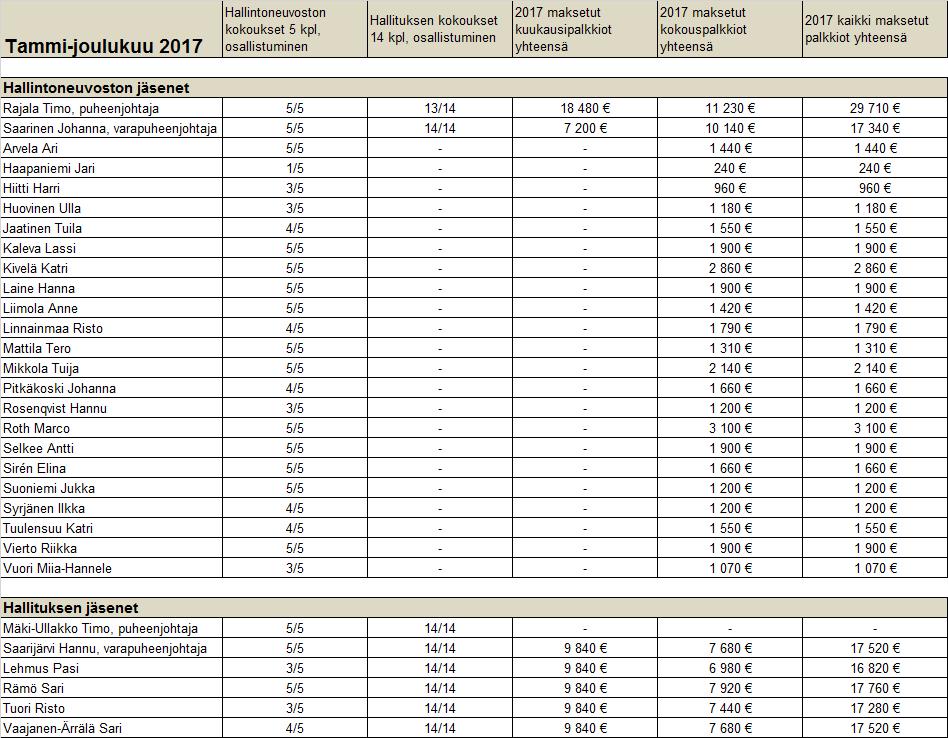Image resolution: width=948 pixels, height=738 pixels.
Task: Click the '6 980 €' meeting fee of Lehmus Pasi
Action: tap(730, 668)
